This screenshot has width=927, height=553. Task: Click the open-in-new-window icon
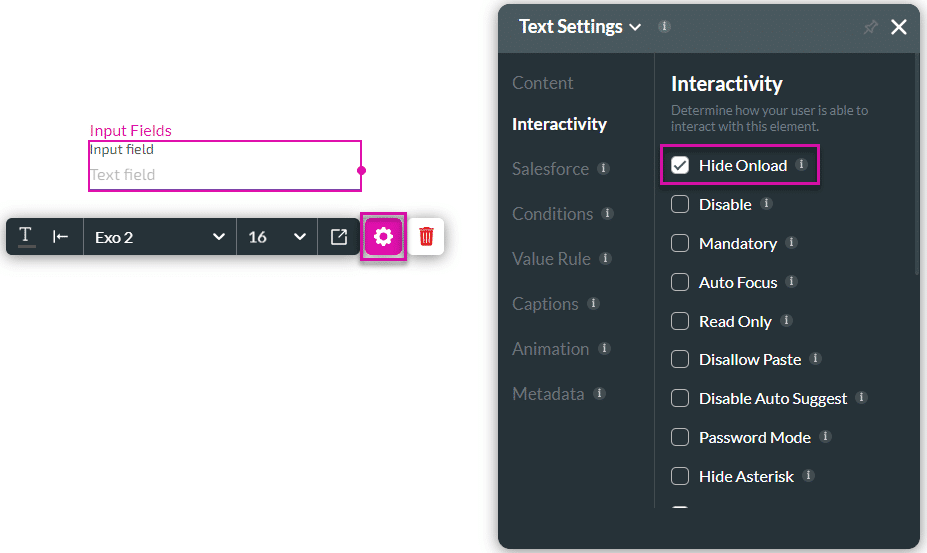tap(339, 237)
